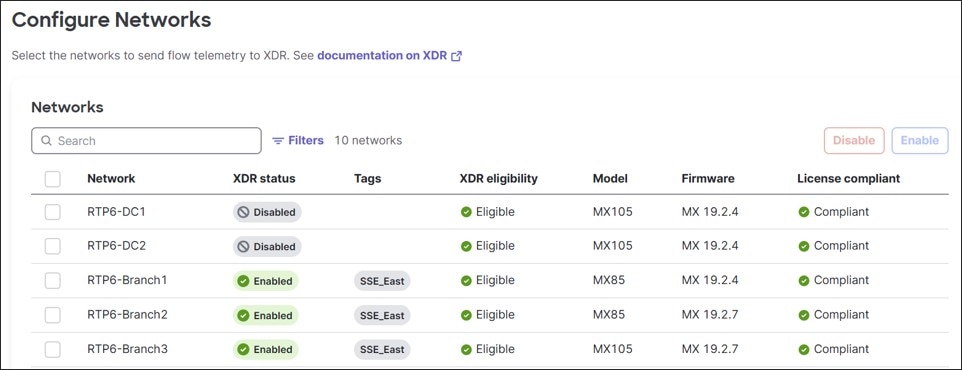Click the SSE_East tag on RTP6-Branch2
Image resolution: width=962 pixels, height=370 pixels.
pos(382,315)
